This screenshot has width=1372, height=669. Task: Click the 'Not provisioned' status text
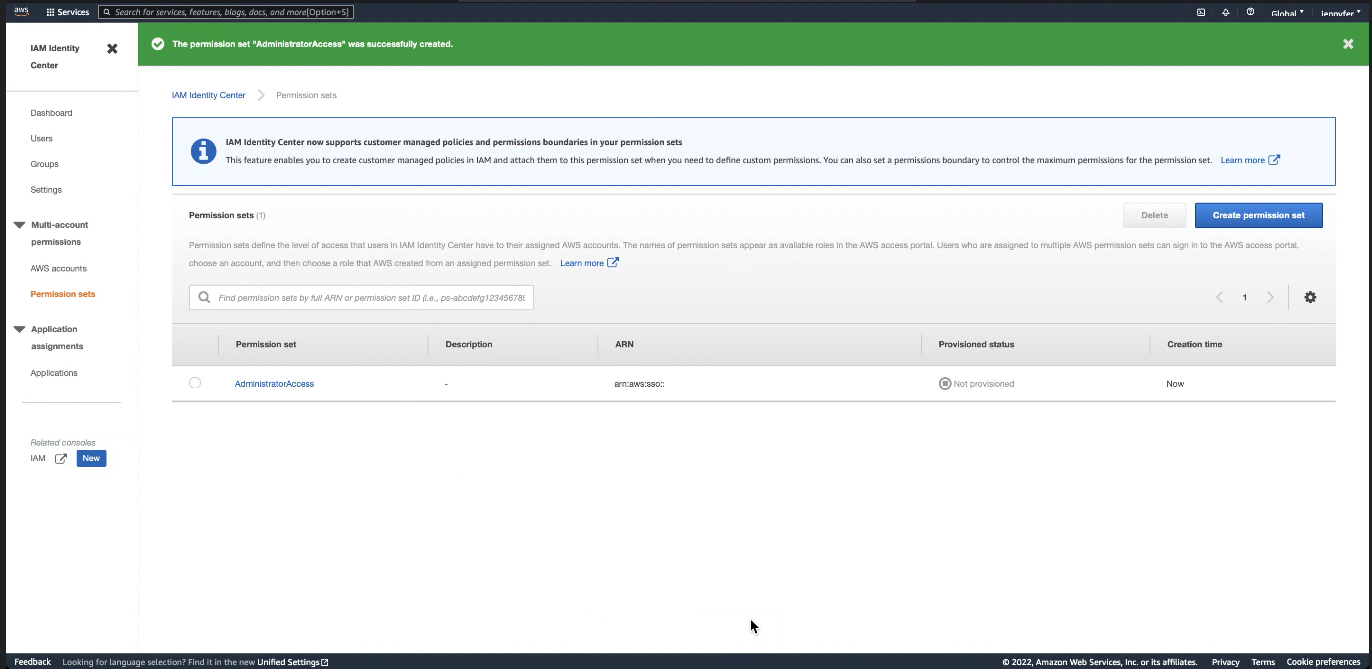[x=984, y=384]
